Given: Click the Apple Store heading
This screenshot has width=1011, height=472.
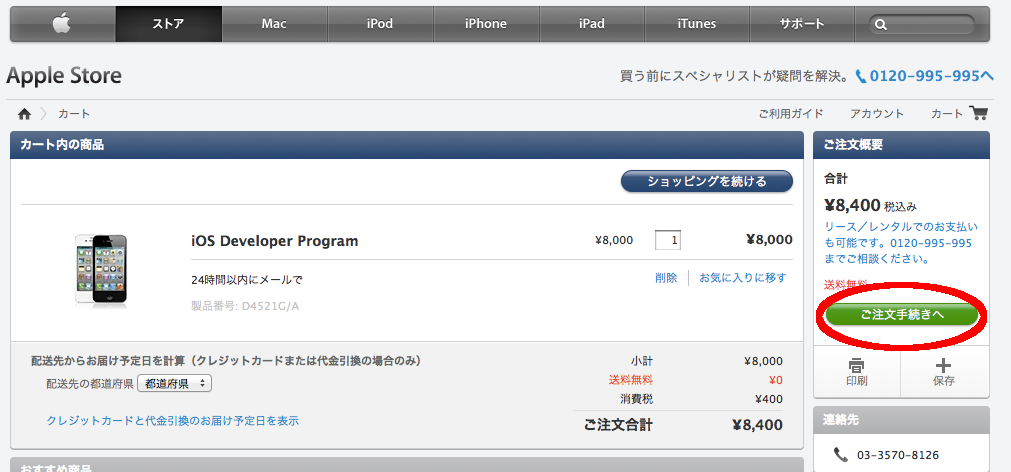Looking at the screenshot, I should tap(64, 76).
